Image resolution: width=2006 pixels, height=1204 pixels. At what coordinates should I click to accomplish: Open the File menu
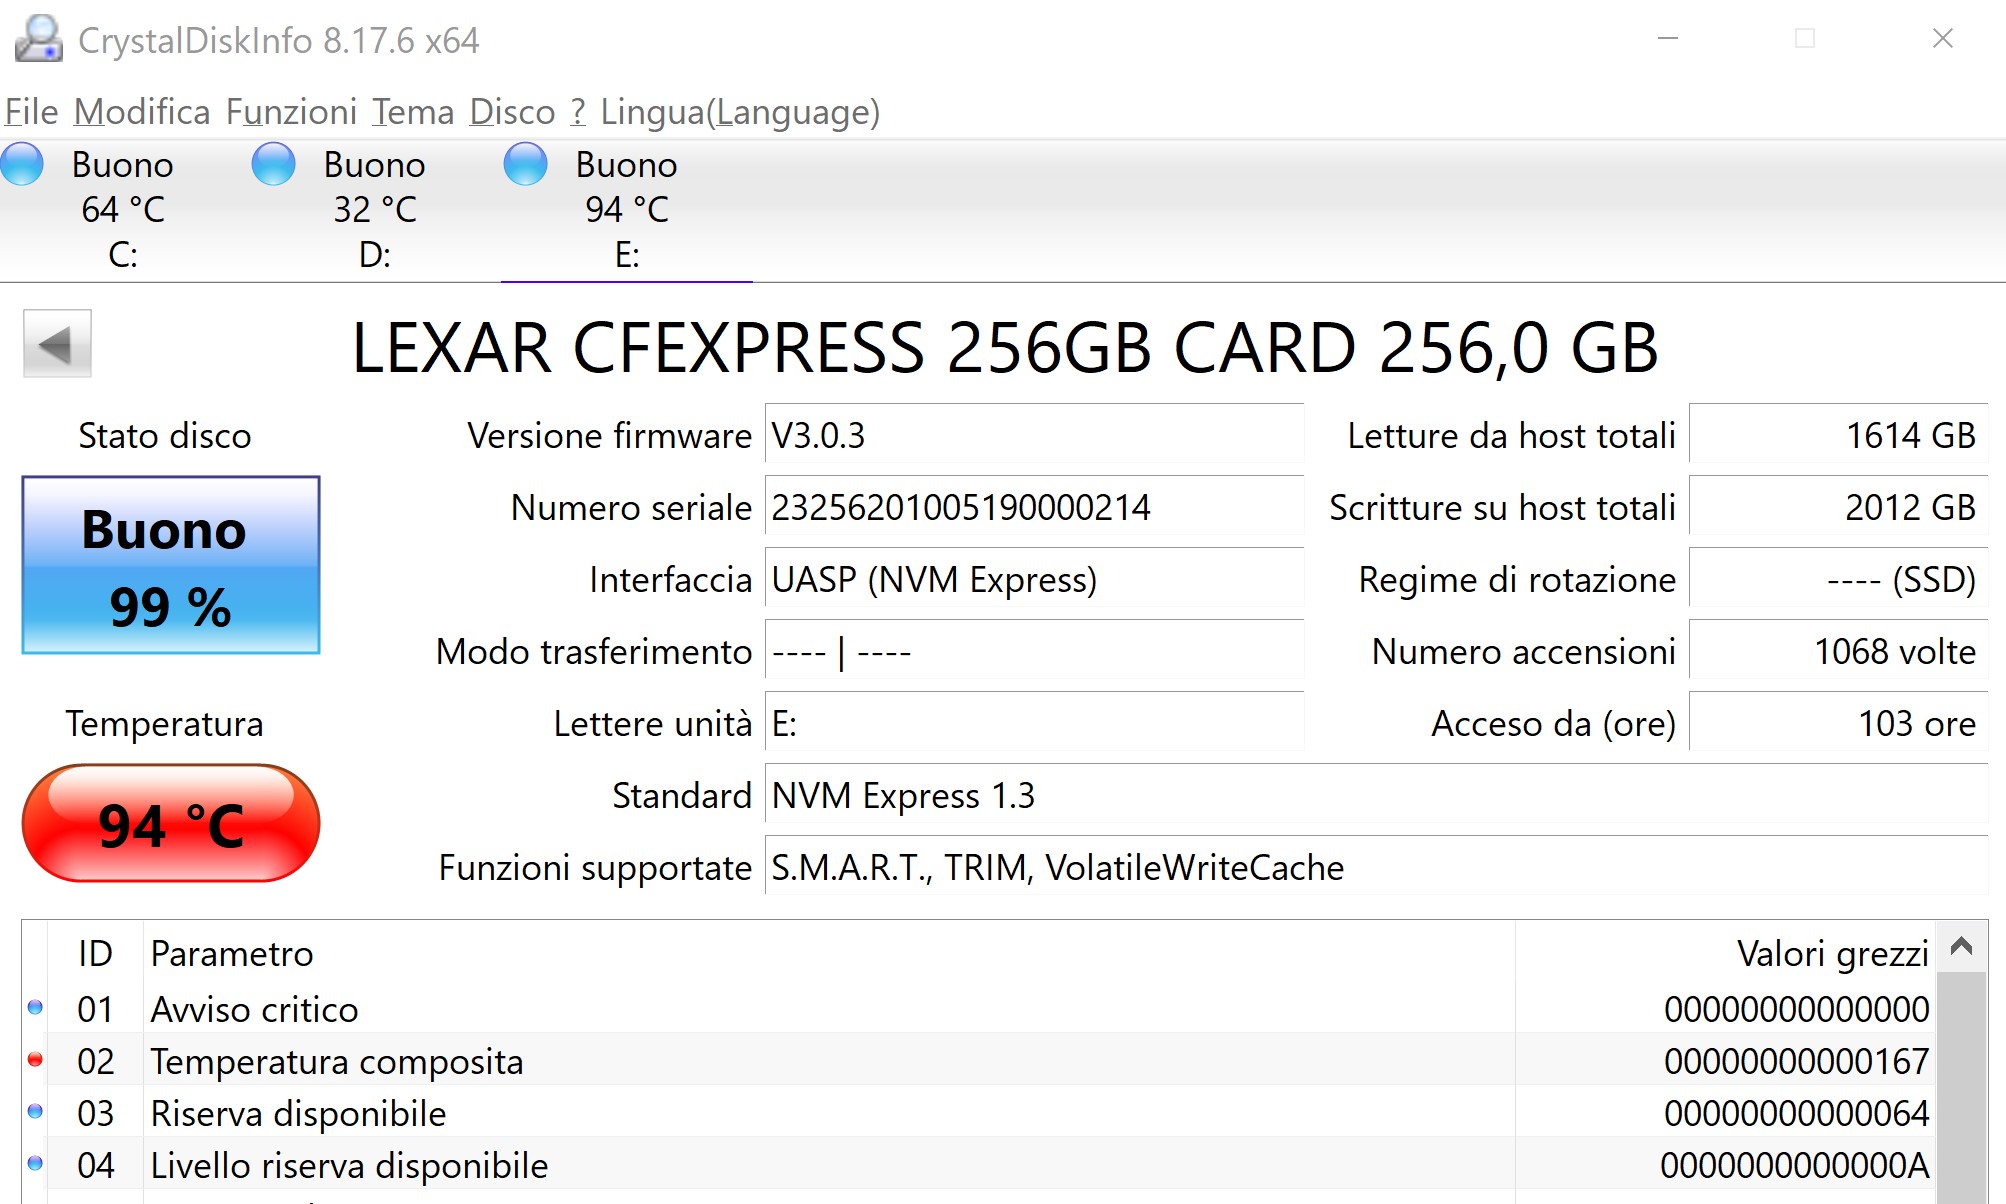31,112
